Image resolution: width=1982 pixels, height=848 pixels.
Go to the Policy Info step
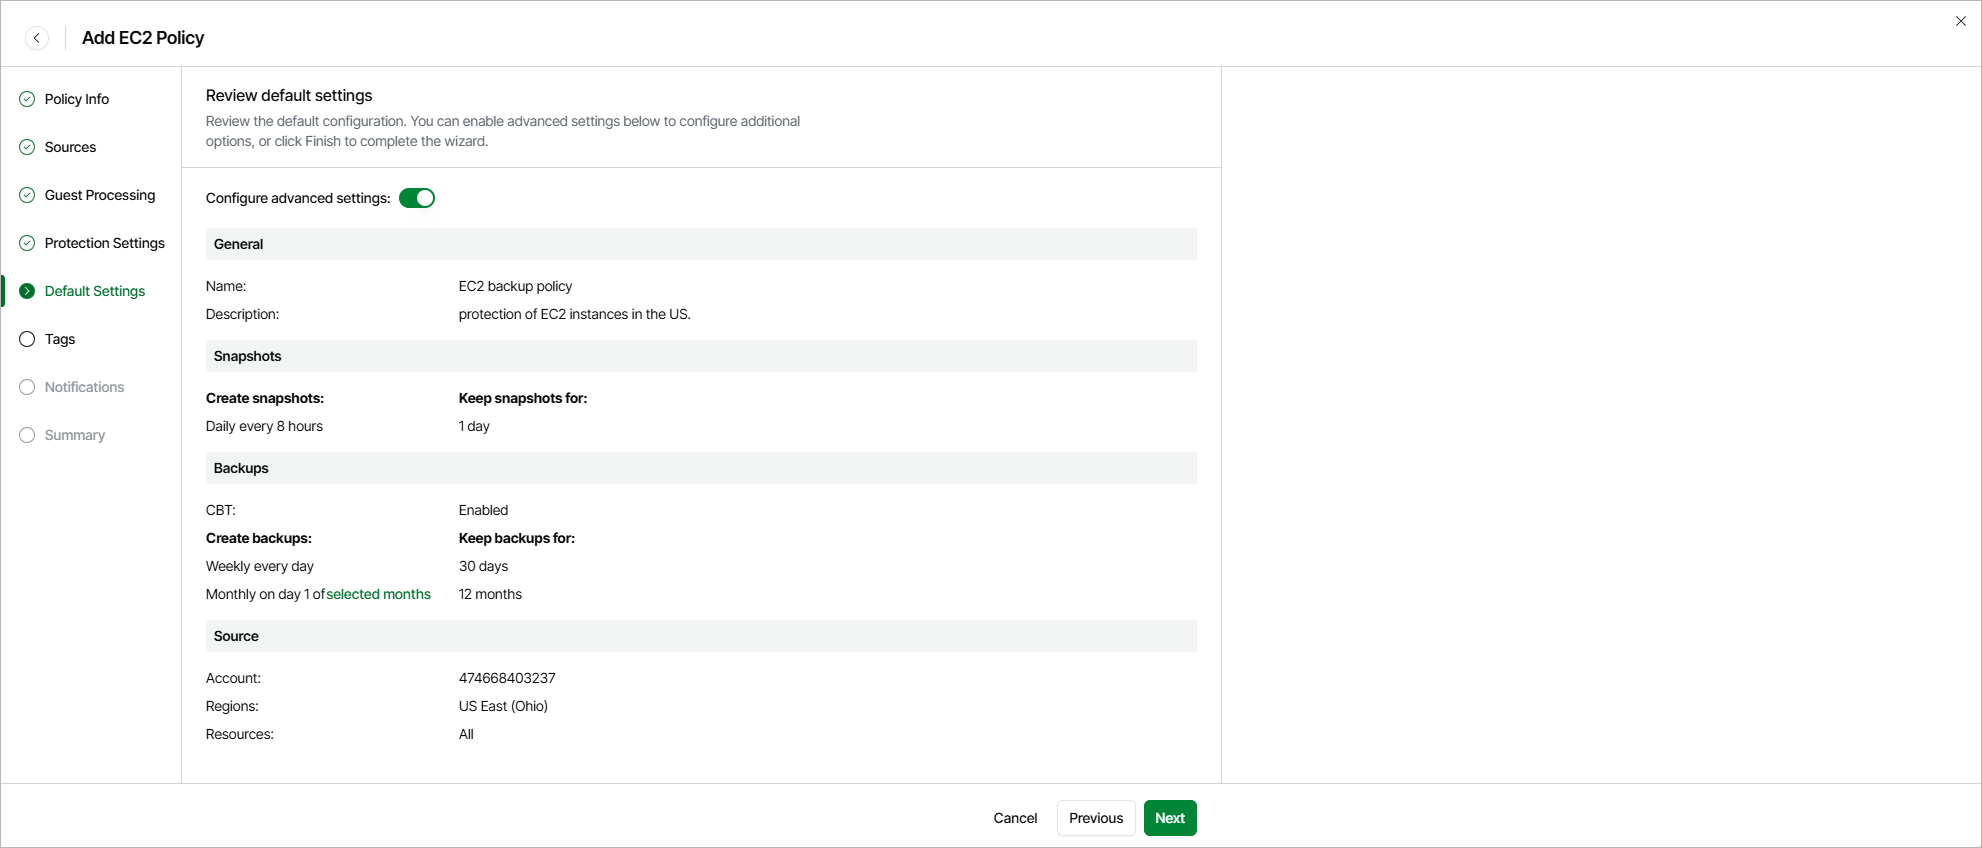tap(77, 99)
